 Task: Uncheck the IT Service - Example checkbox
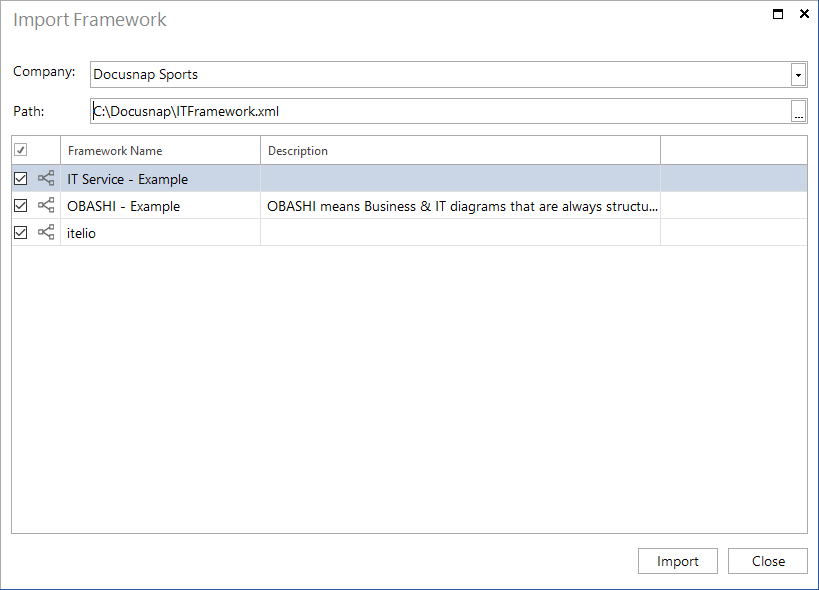tap(20, 179)
